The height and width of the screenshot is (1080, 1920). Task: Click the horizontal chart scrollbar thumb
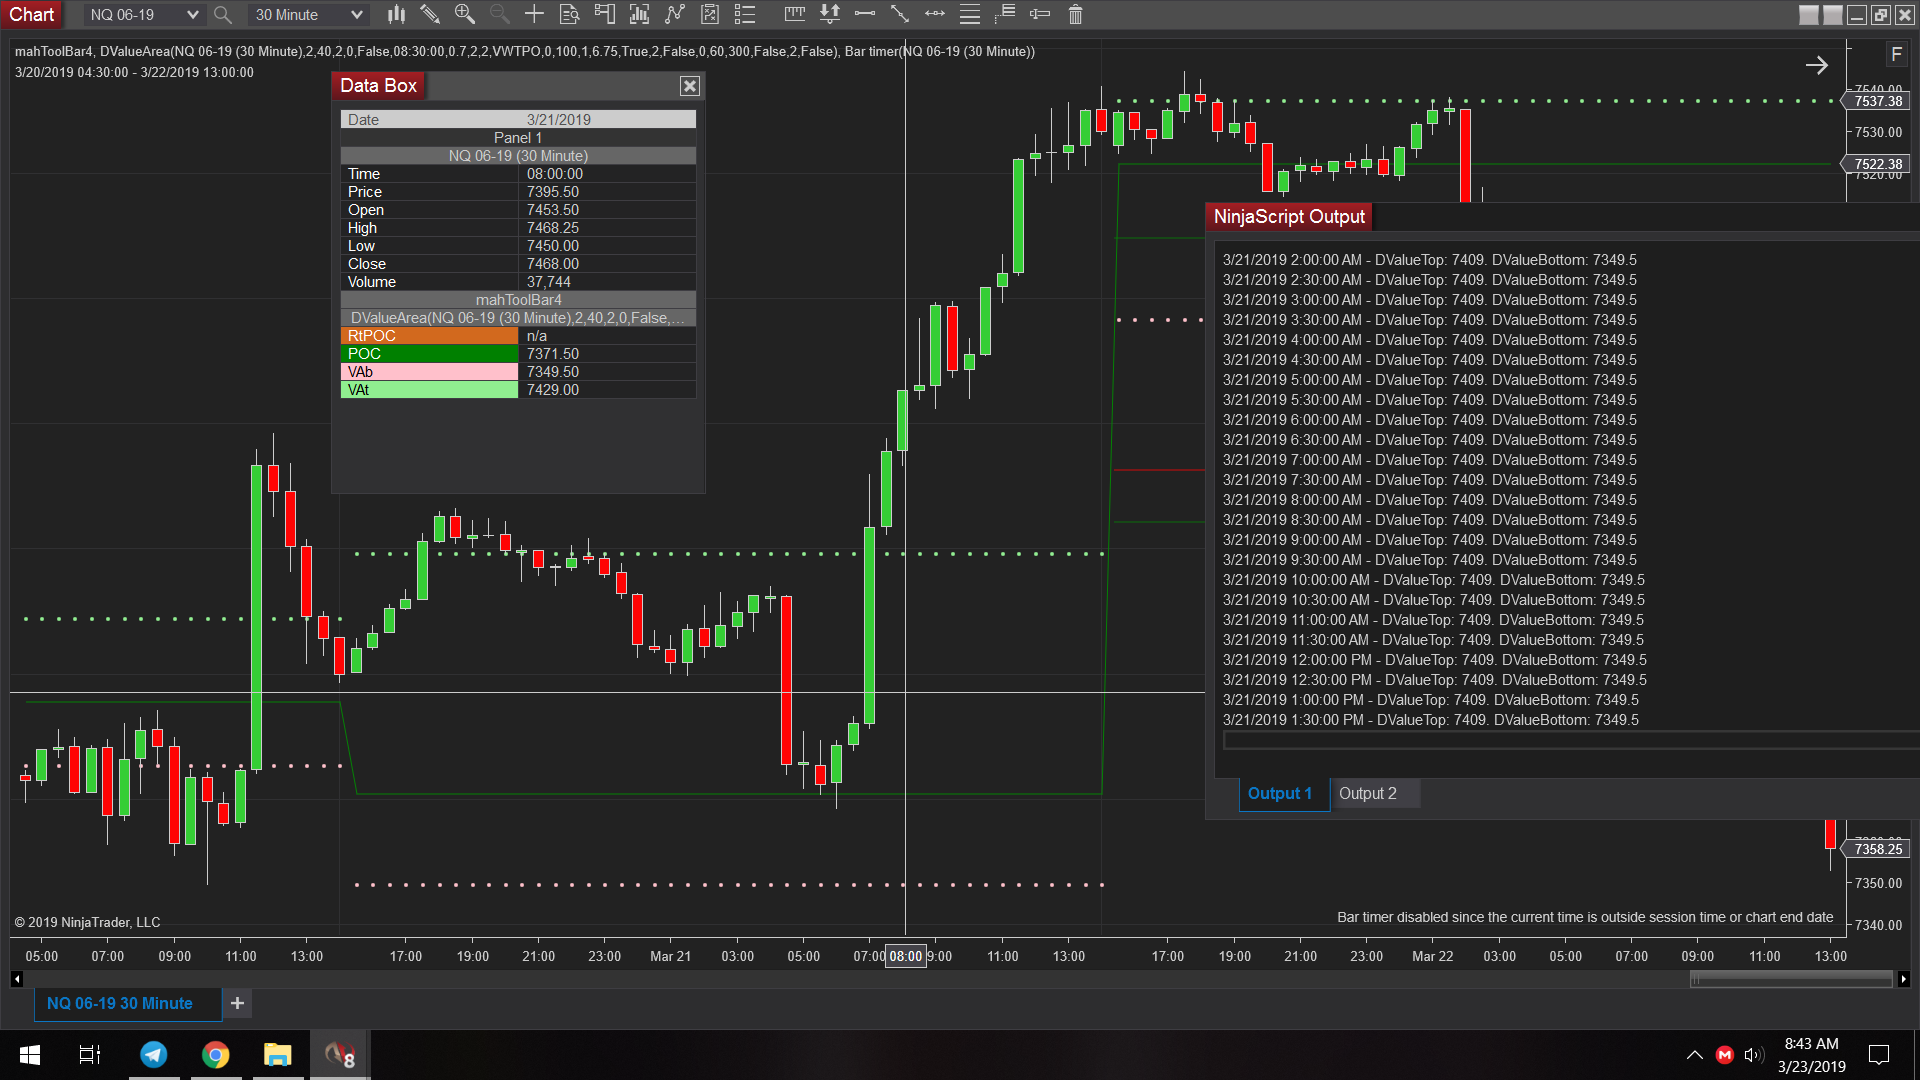tap(1790, 980)
